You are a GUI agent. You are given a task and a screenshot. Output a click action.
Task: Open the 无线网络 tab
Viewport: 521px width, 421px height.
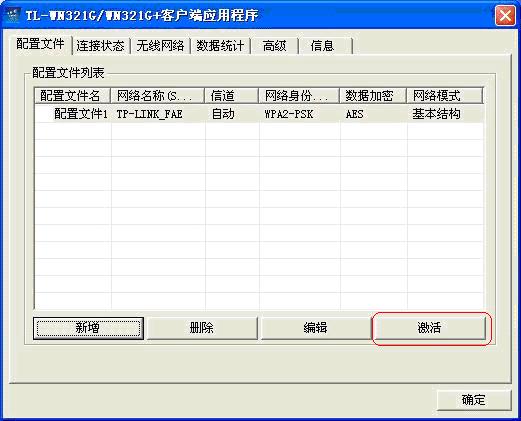tap(160, 46)
